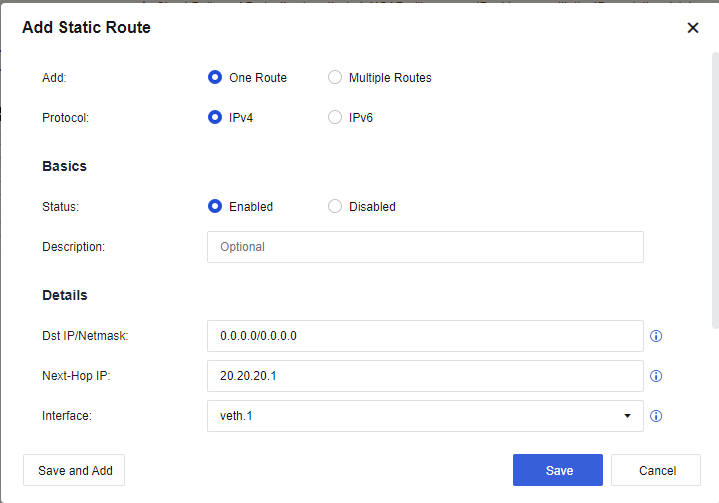This screenshot has height=503, width=719.
Task: Focus the Description optional field
Action: [424, 246]
